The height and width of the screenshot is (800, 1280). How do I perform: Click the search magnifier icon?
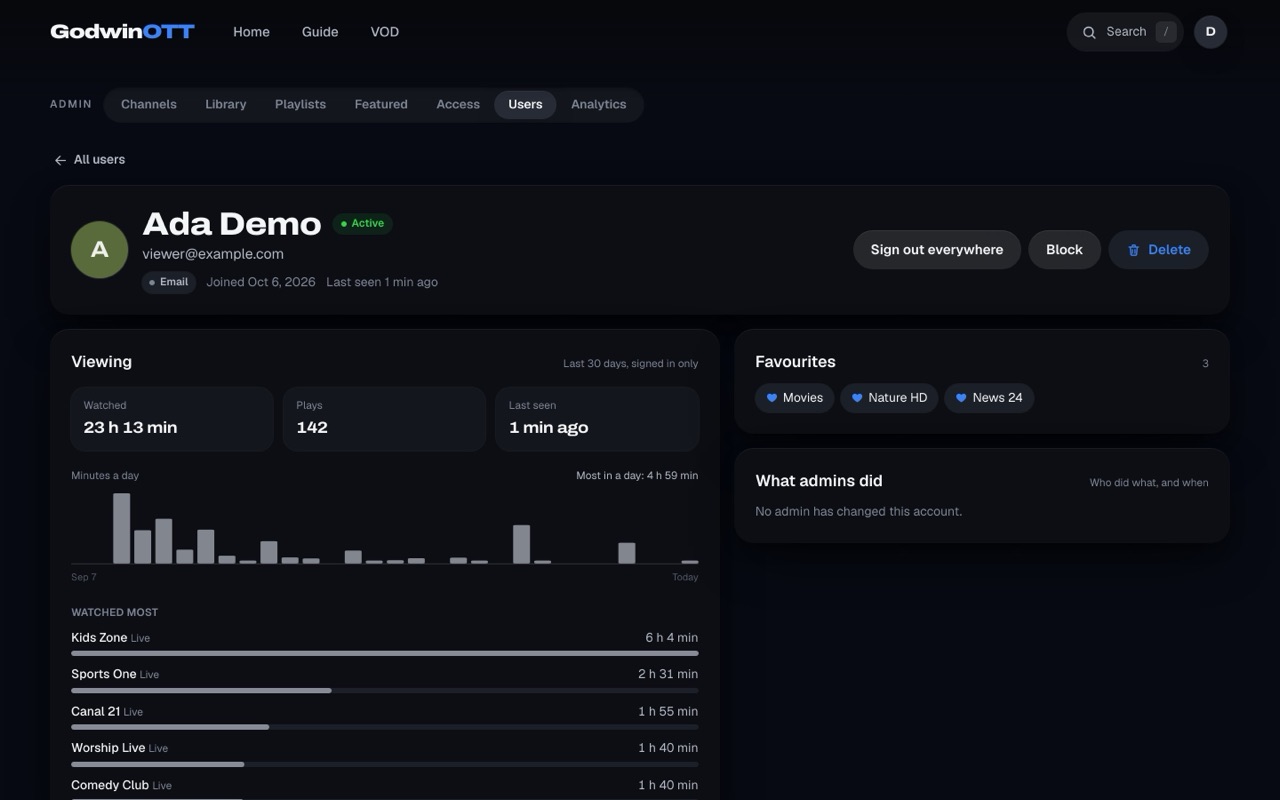pyautogui.click(x=1089, y=32)
